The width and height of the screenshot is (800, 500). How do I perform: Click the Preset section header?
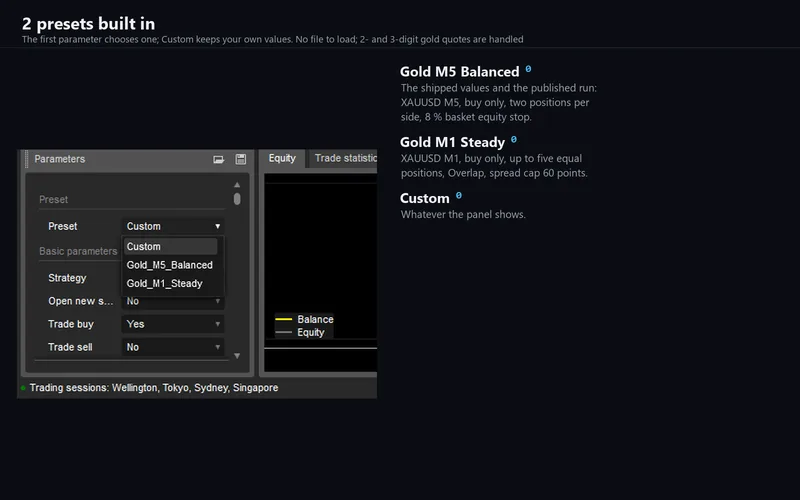click(x=54, y=199)
